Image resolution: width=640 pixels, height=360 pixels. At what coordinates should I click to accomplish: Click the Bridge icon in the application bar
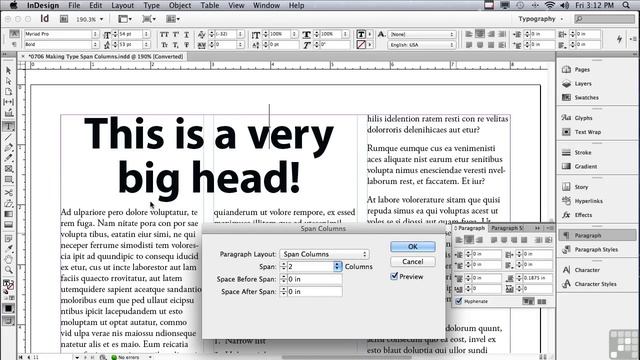pos(64,19)
